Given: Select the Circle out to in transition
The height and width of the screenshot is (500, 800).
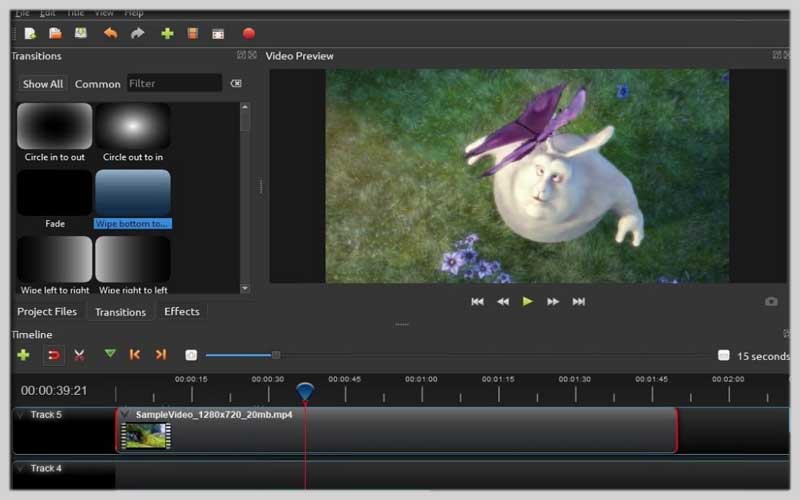Looking at the screenshot, I should pyautogui.click(x=133, y=133).
